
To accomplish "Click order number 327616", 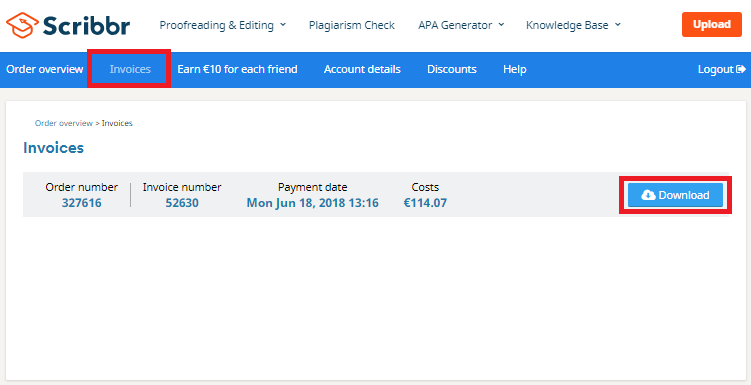I will pos(81,203).
